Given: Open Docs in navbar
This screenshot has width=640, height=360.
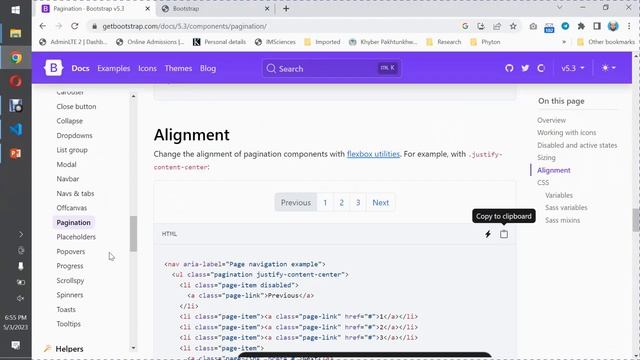Looking at the screenshot, I should coord(80,68).
